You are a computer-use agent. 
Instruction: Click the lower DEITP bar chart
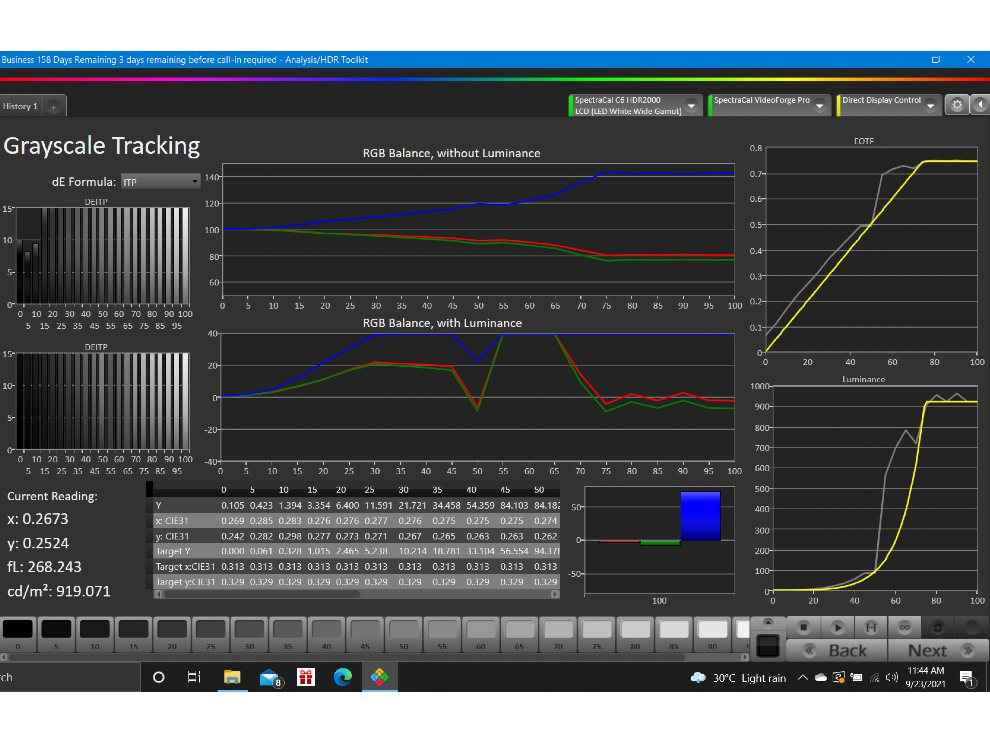(103, 401)
